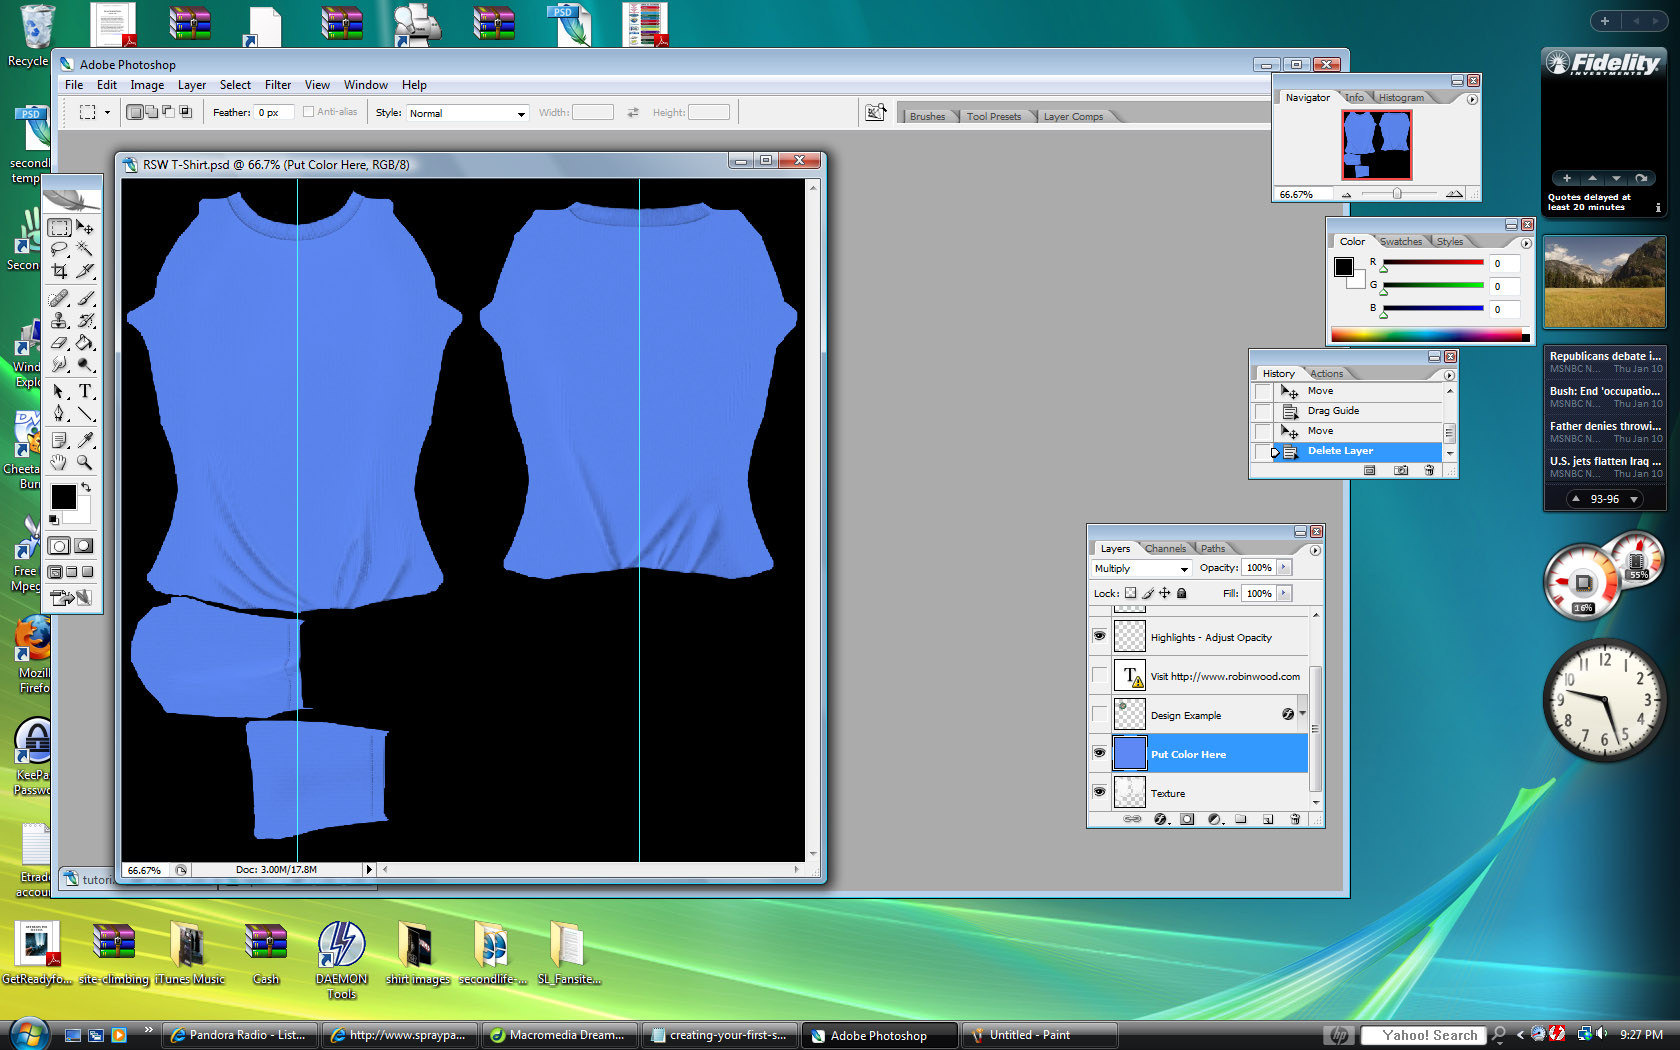Click the Delete Layer history step
Viewport: 1680px width, 1050px height.
click(1340, 451)
